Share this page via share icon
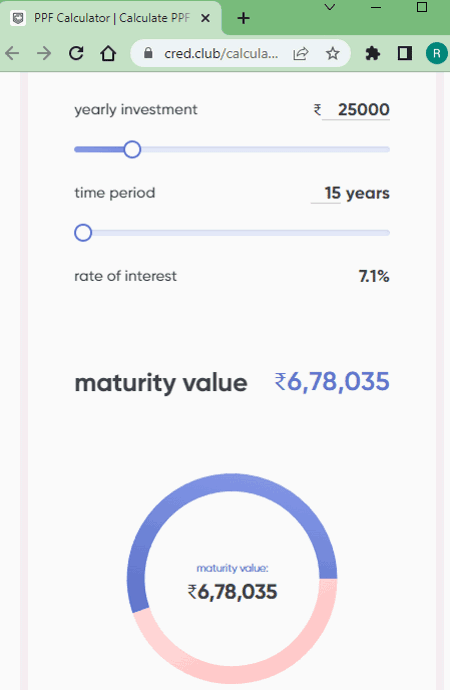The height and width of the screenshot is (690, 450). (301, 54)
